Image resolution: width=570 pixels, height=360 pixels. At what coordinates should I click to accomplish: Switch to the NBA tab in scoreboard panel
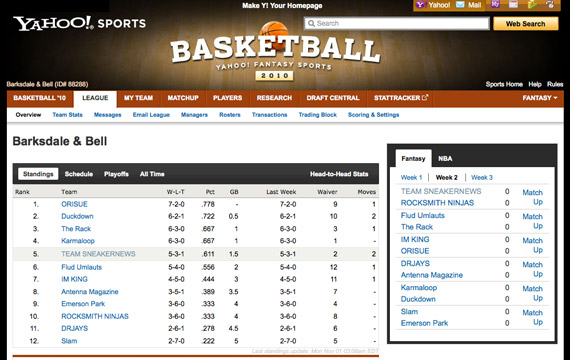point(445,159)
